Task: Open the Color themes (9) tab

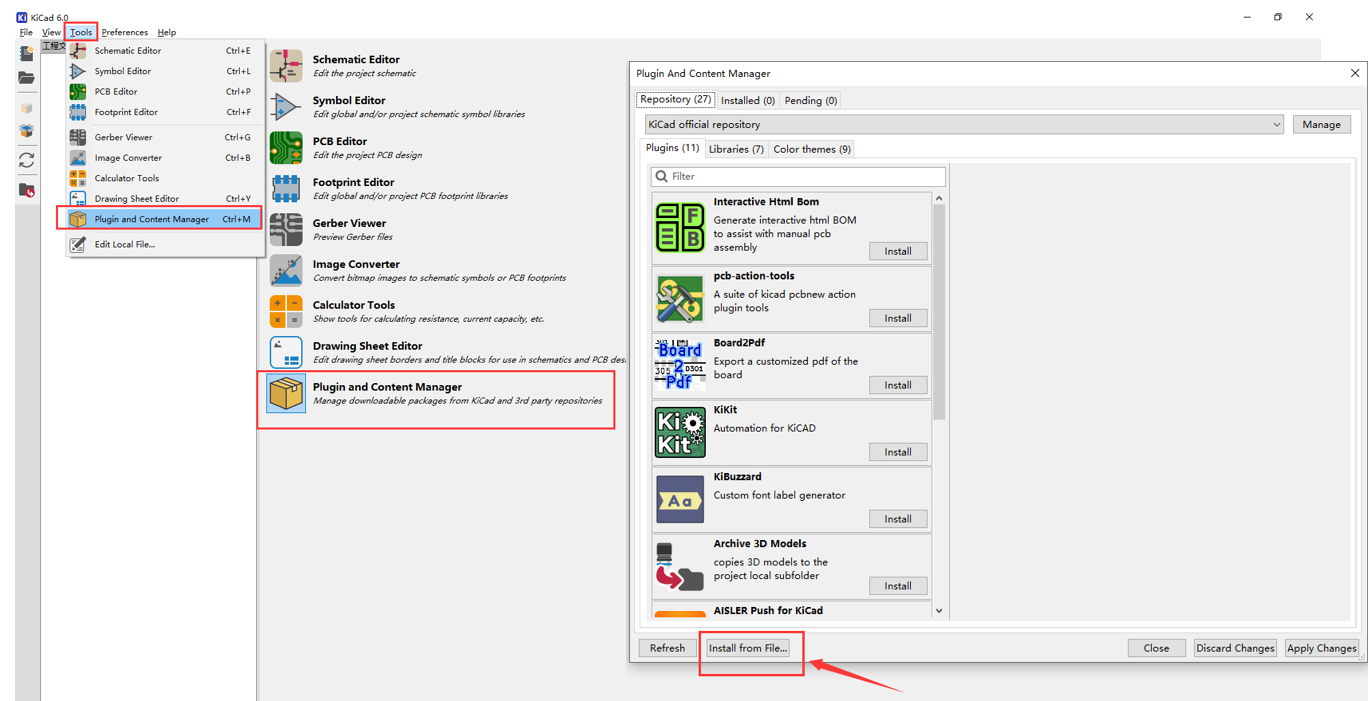Action: click(812, 149)
